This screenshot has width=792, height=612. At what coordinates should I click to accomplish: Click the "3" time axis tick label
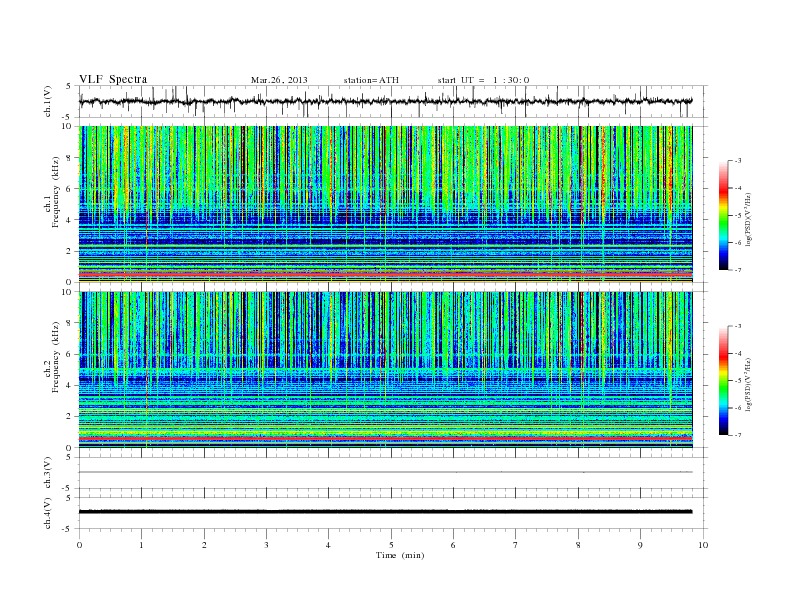(x=266, y=545)
